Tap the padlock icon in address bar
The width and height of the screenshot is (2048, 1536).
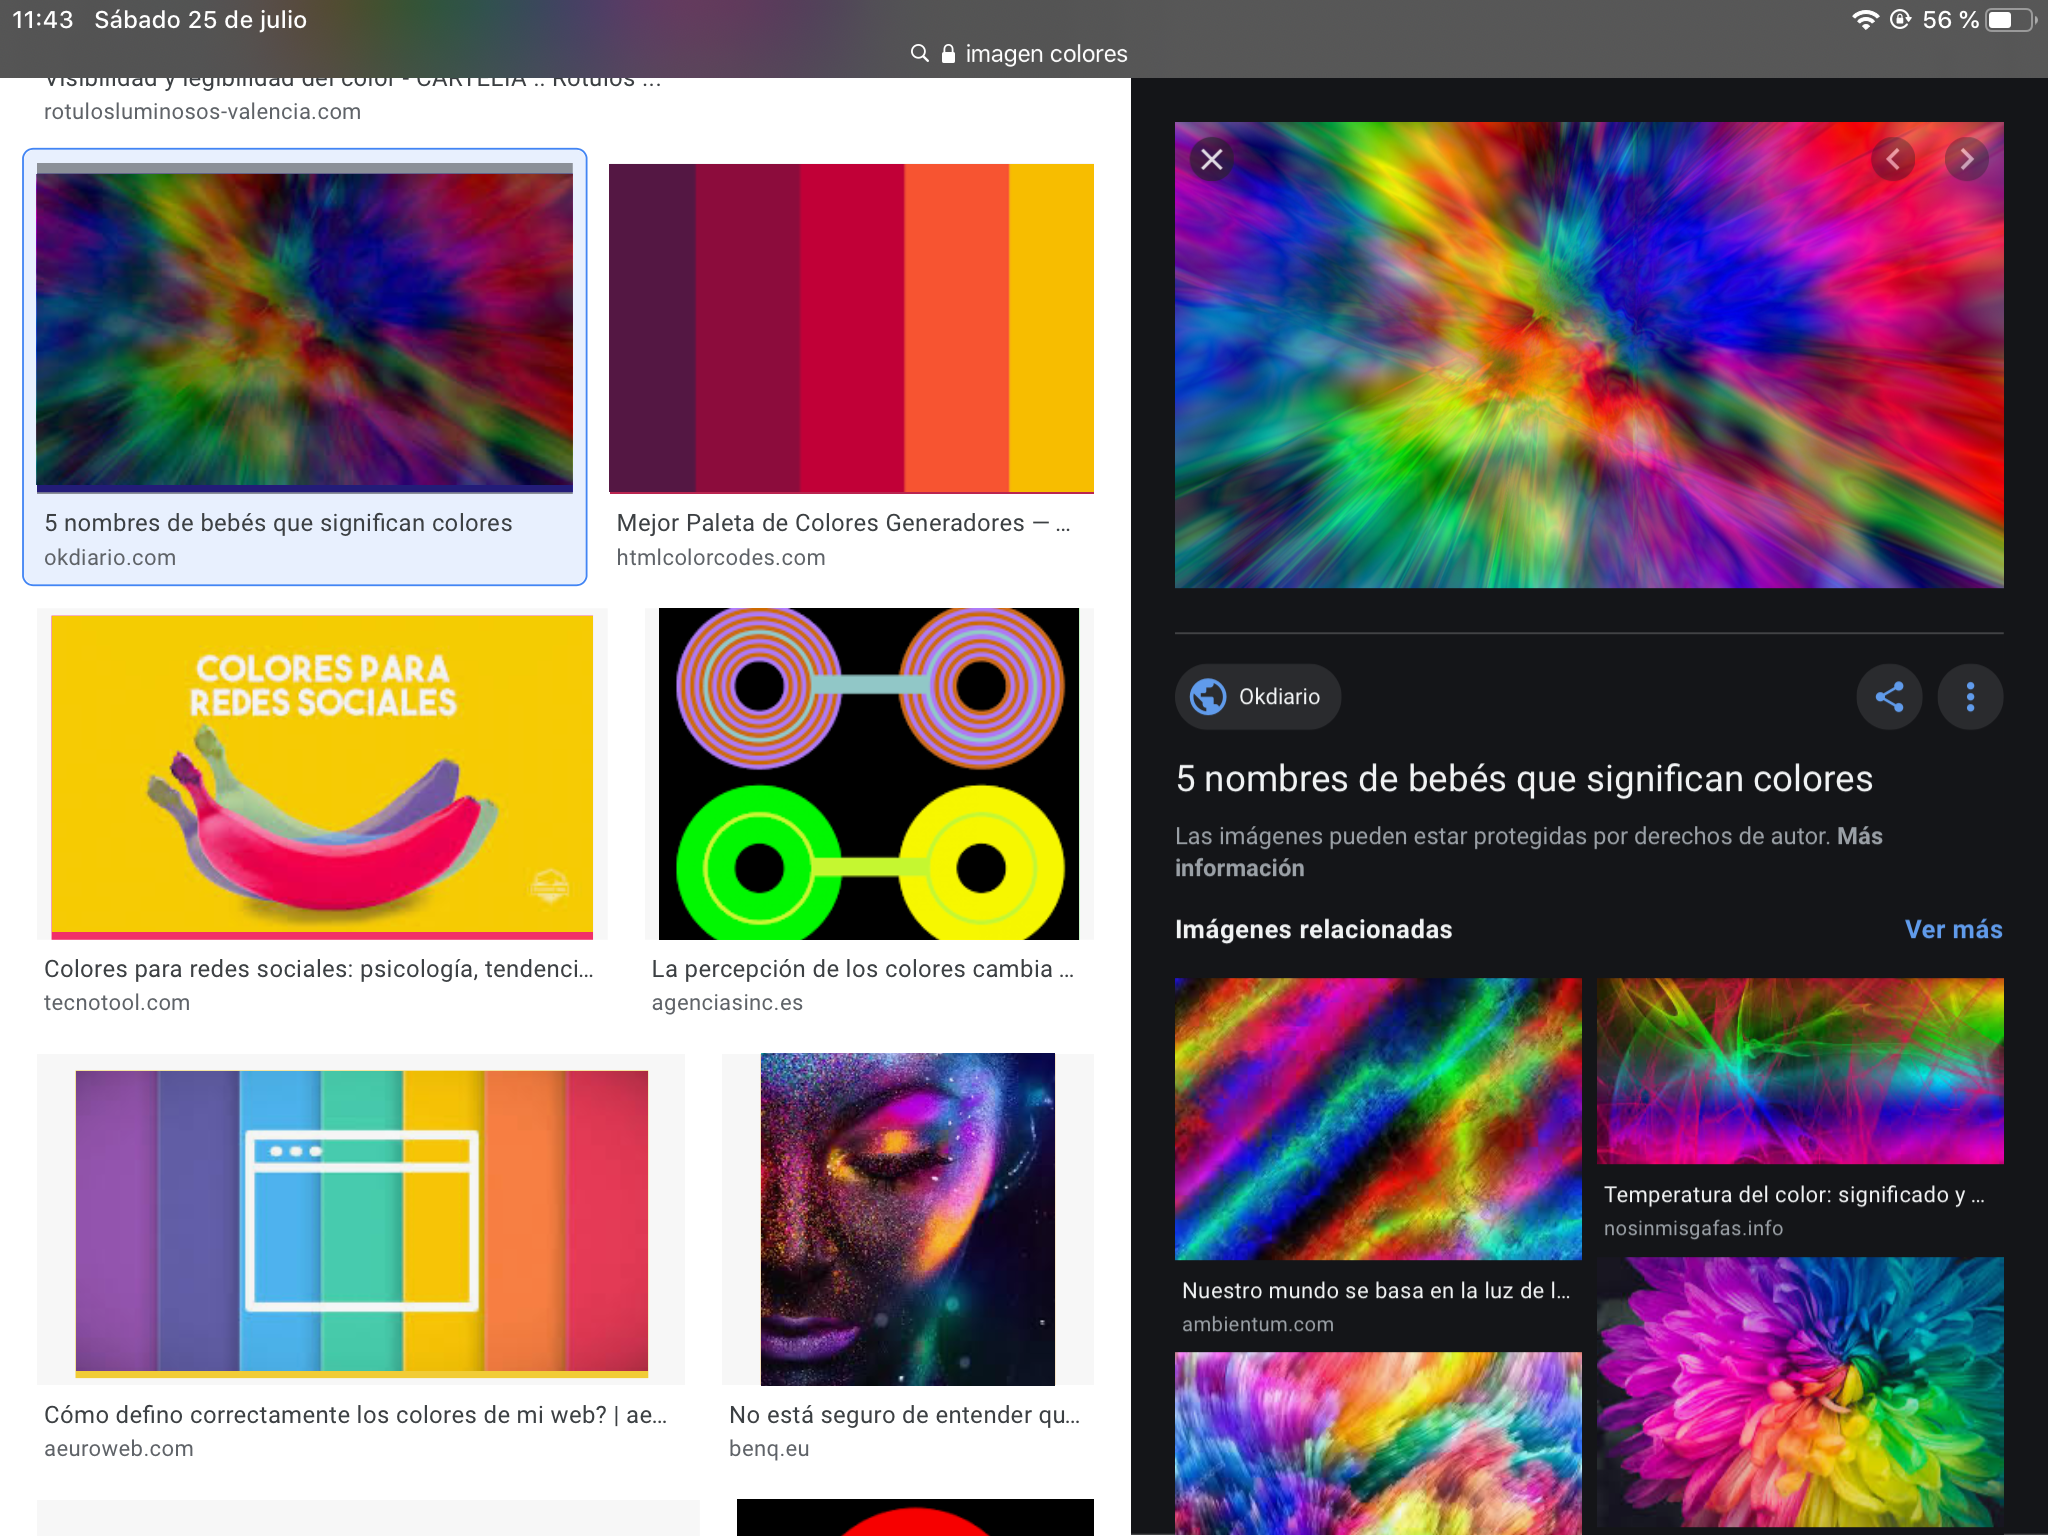[x=948, y=54]
